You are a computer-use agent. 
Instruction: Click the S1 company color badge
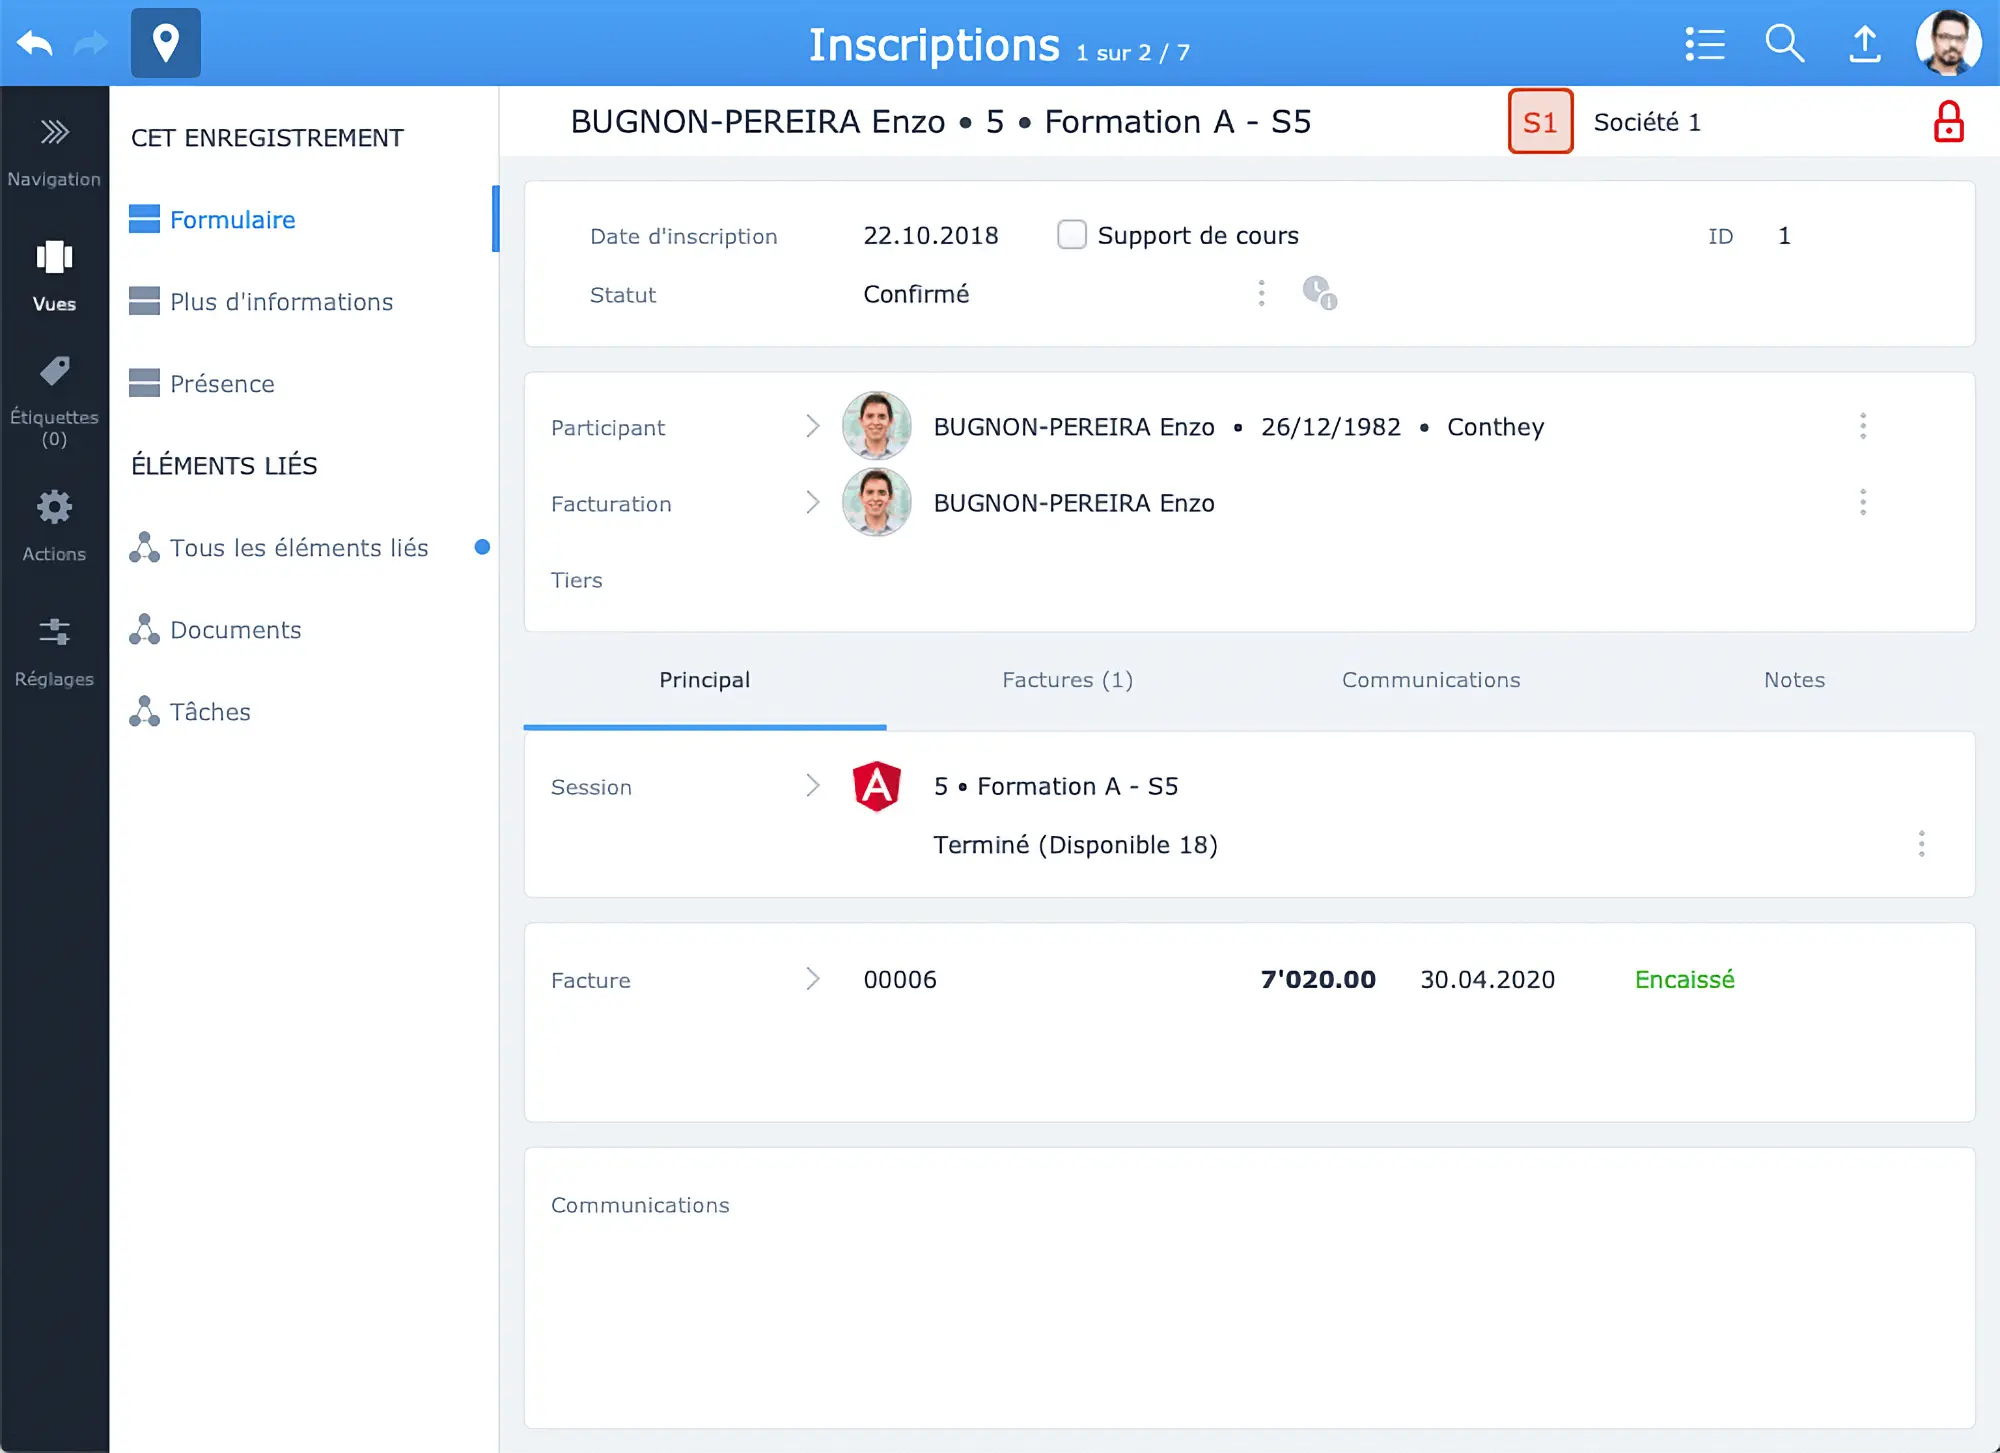(1540, 122)
